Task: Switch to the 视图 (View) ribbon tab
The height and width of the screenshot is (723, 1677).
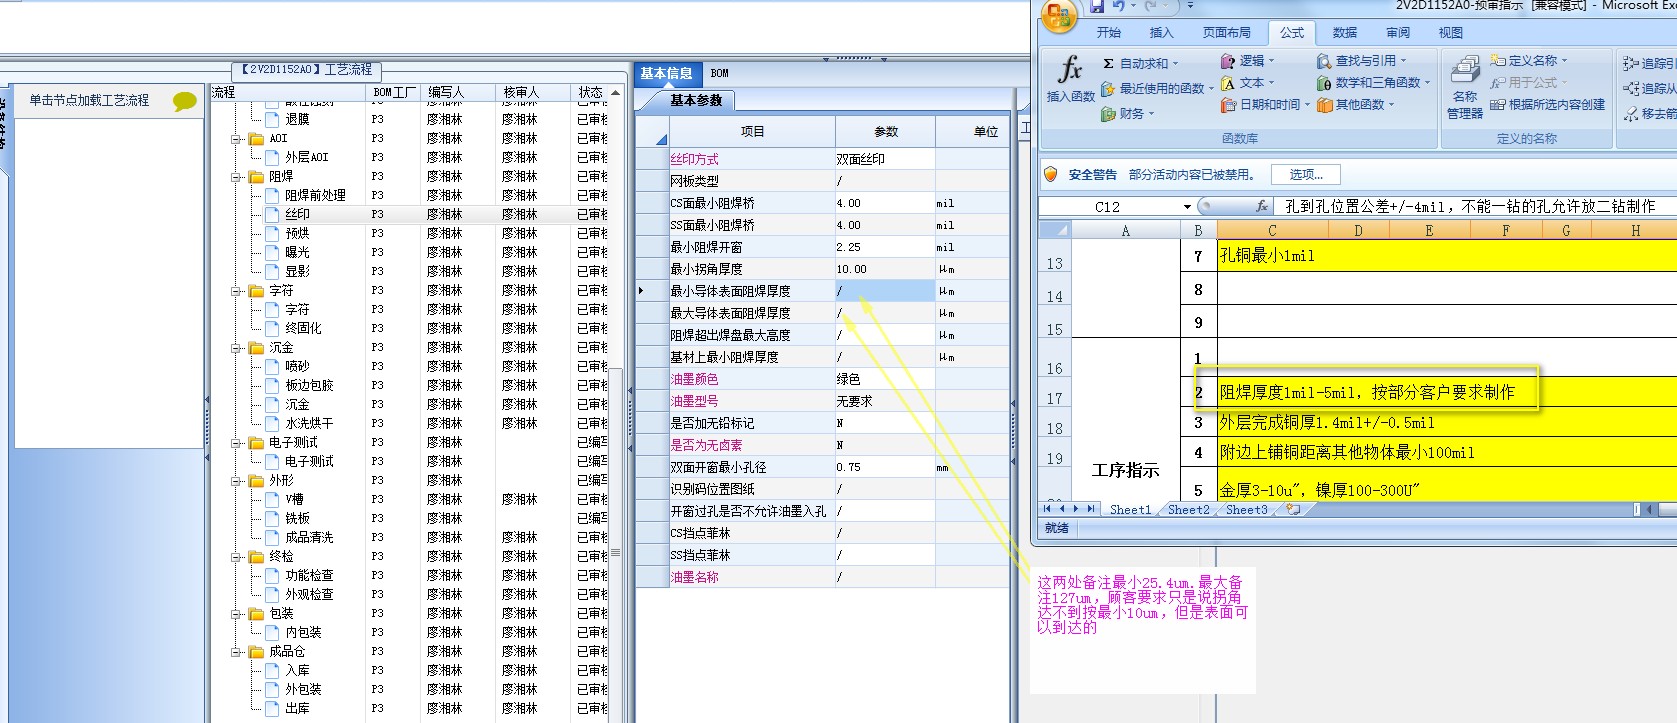Action: tap(1451, 33)
